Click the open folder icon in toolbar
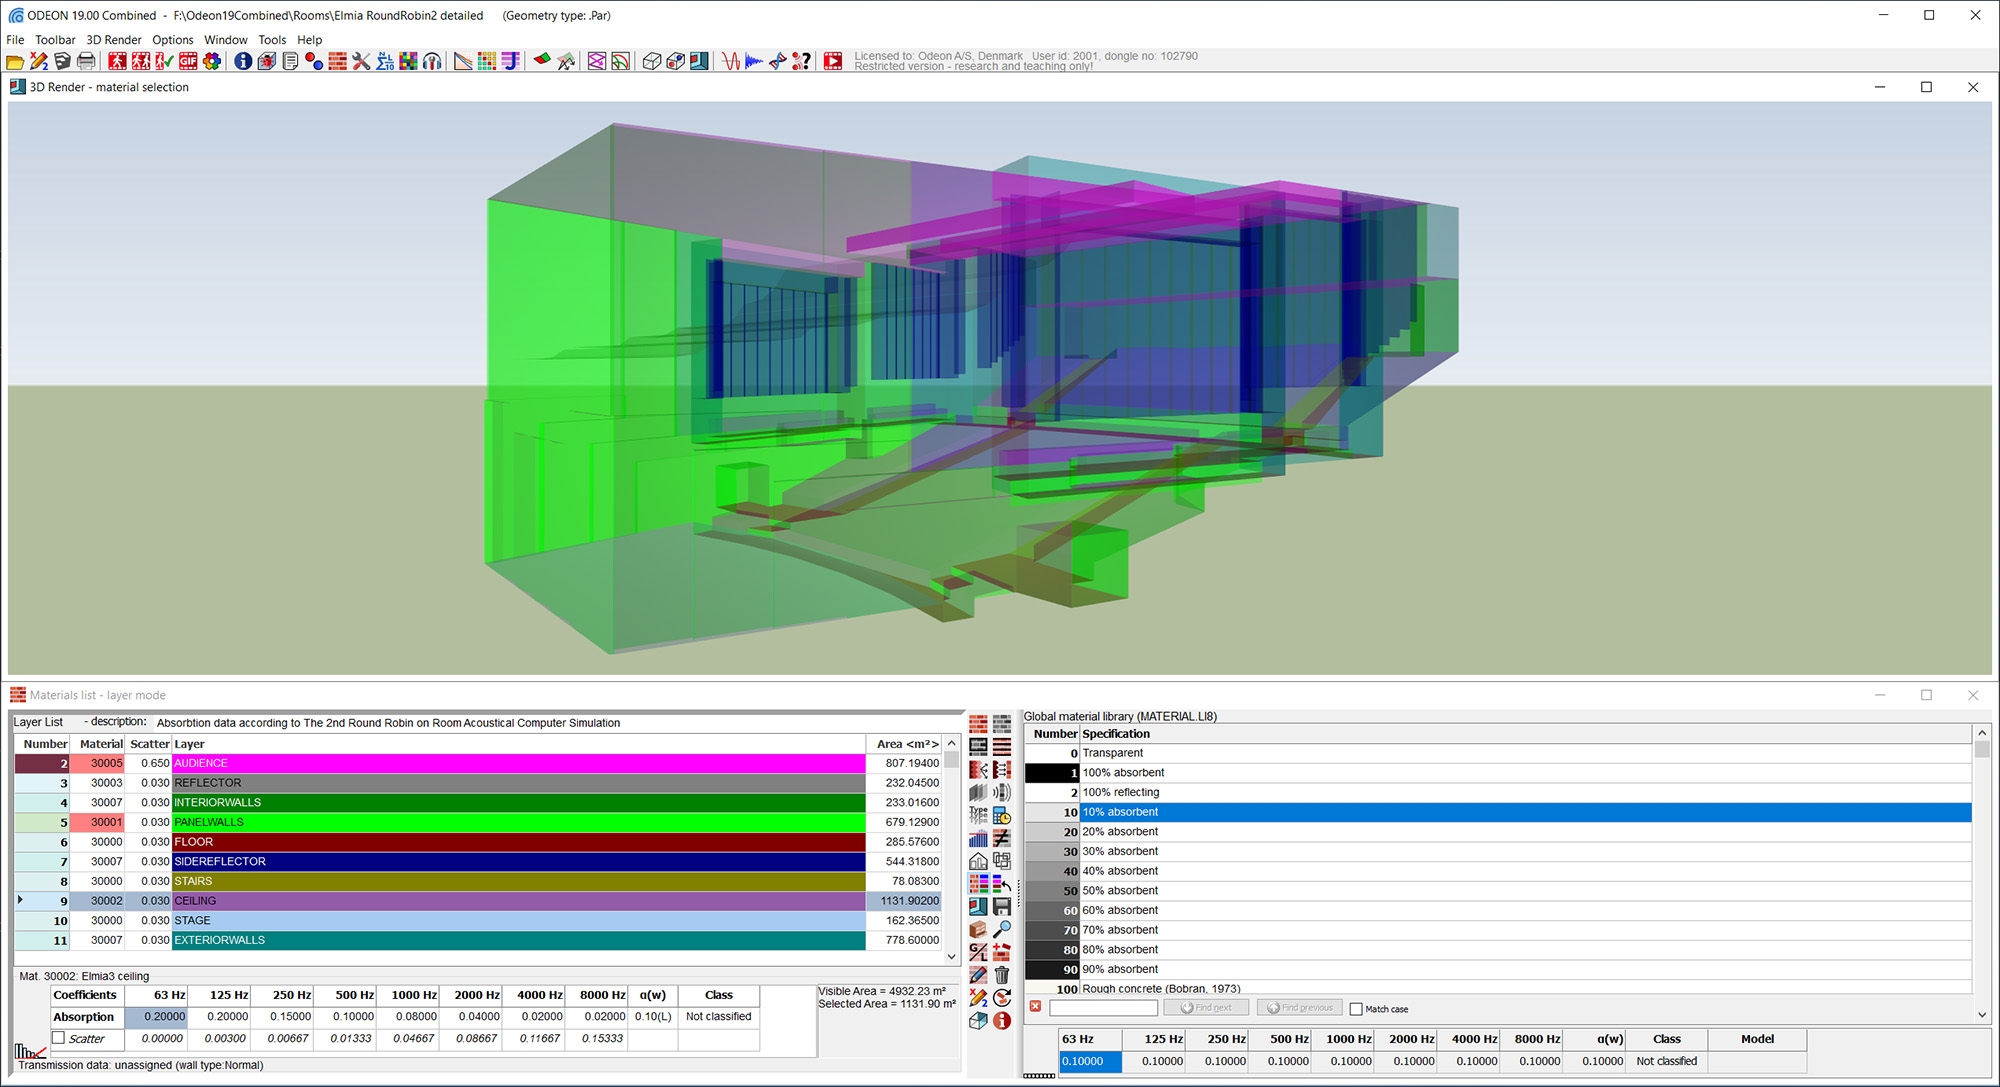 point(15,62)
